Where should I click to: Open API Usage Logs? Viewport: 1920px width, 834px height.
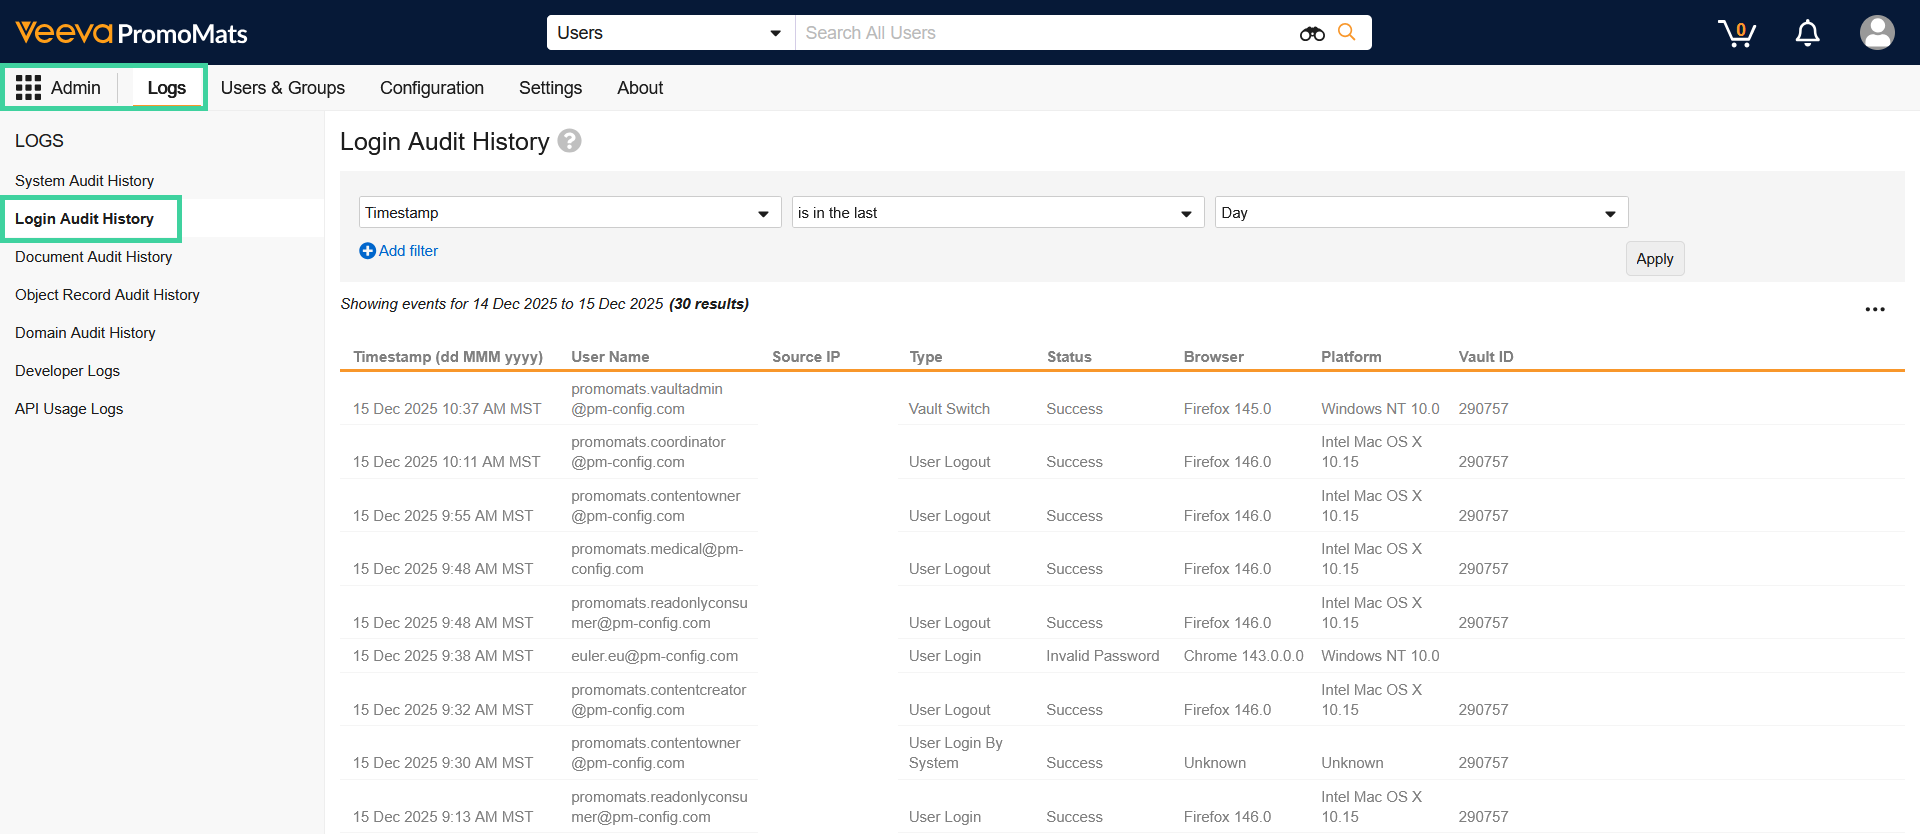pos(69,409)
